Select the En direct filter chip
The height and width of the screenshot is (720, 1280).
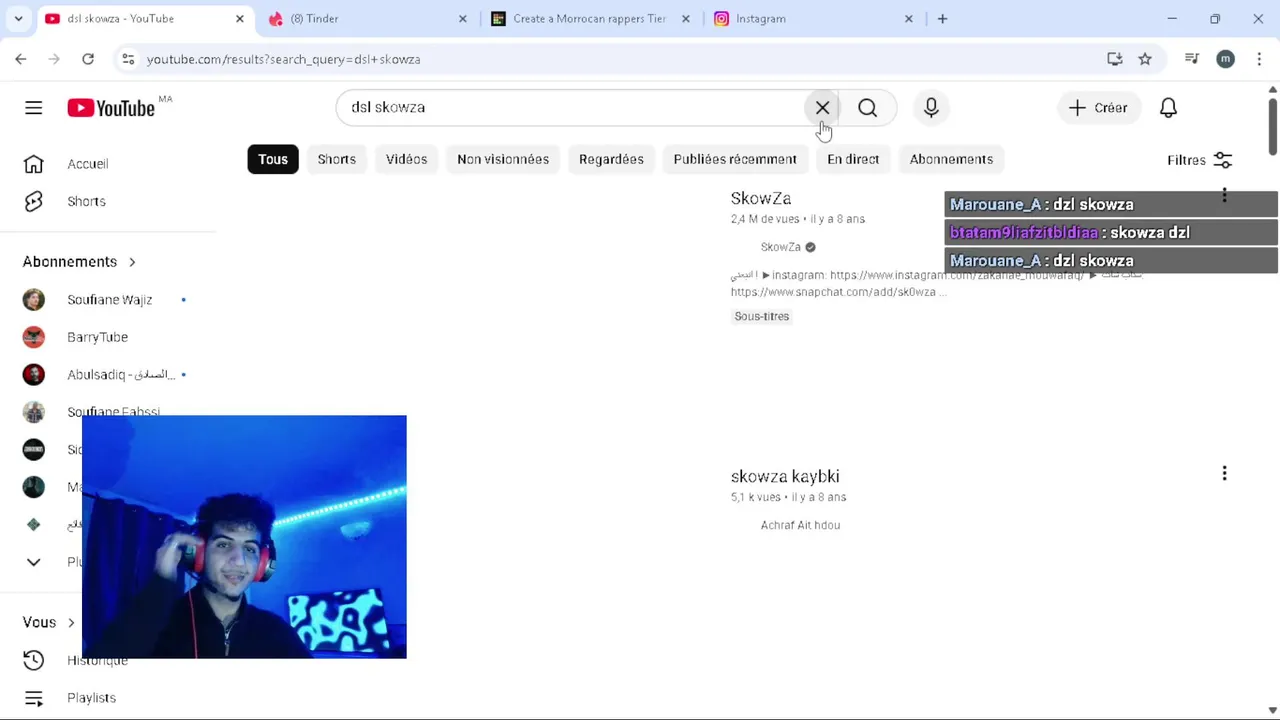pos(853,159)
